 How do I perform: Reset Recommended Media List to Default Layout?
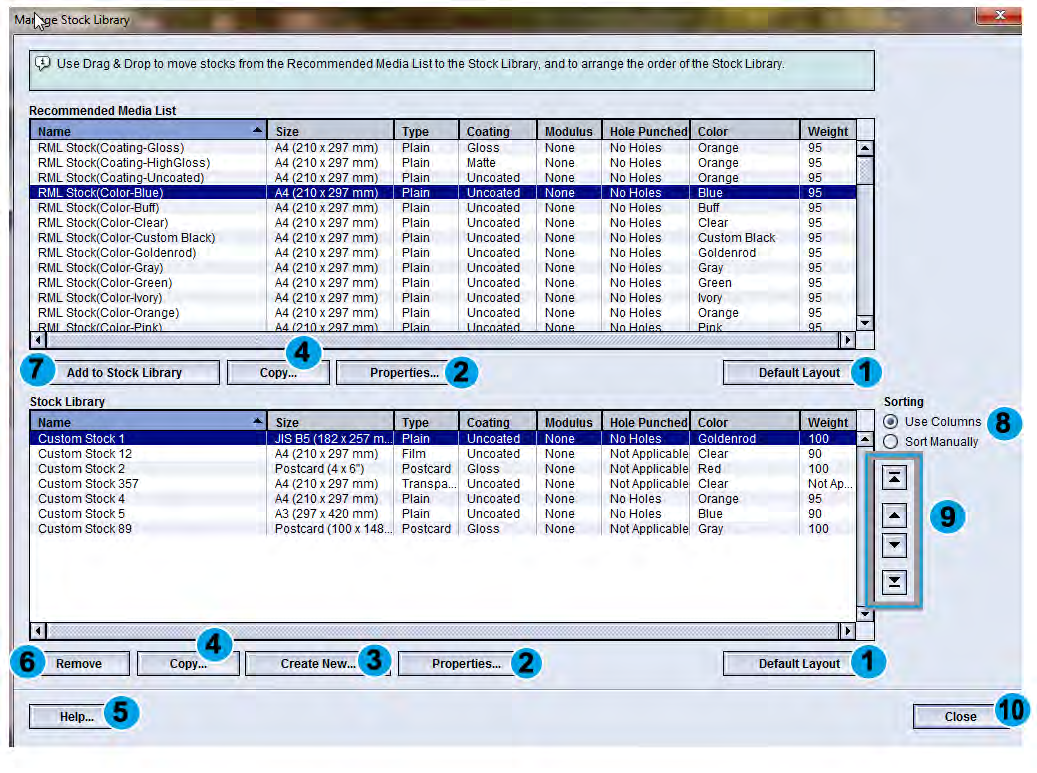[x=799, y=373]
